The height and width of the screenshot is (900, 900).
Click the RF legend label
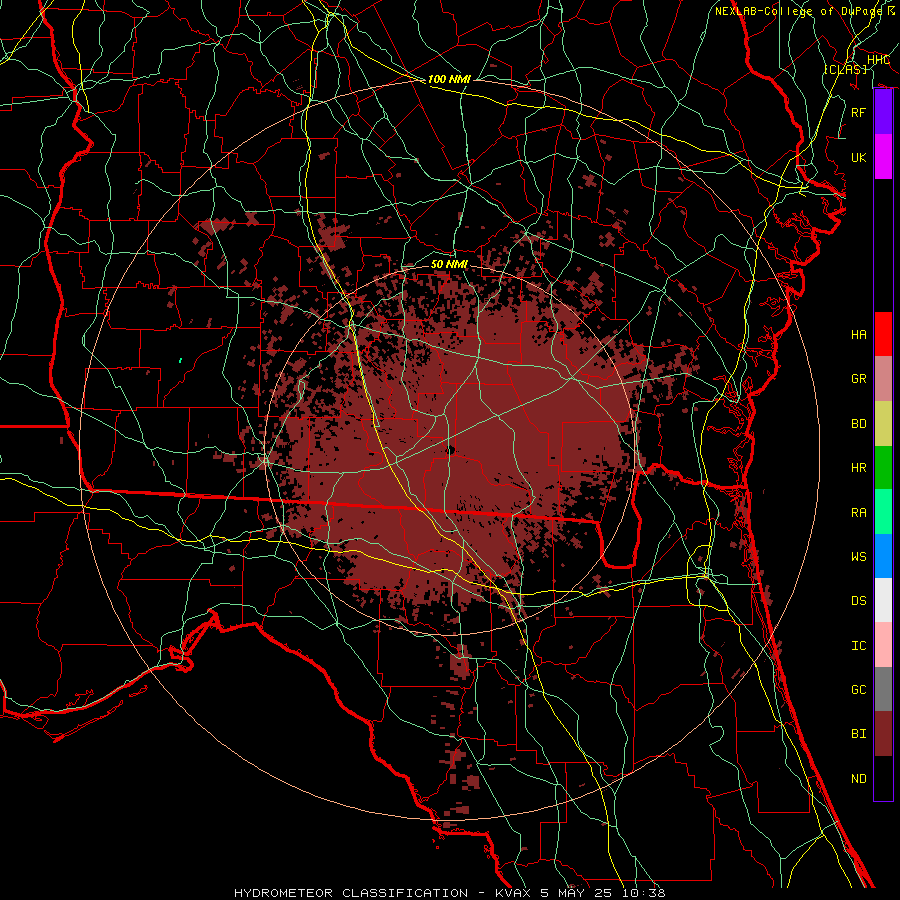coord(859,112)
